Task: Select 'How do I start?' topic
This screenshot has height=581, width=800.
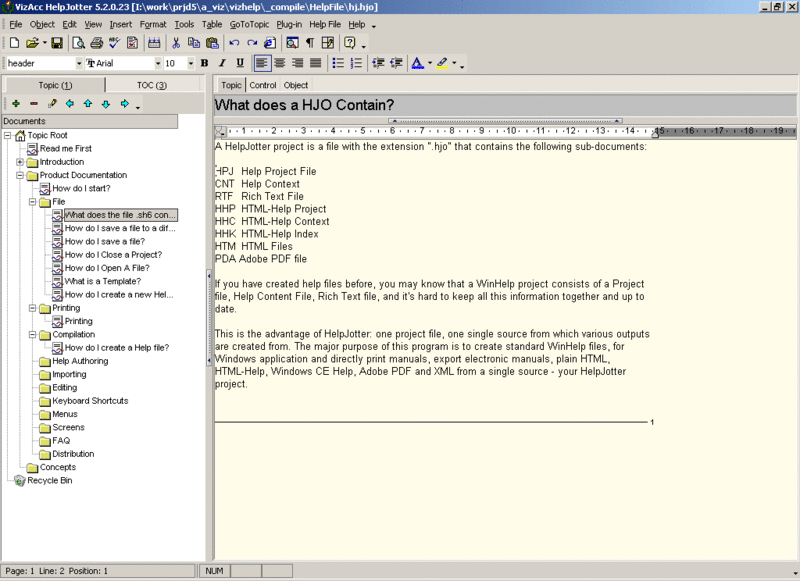Action: 81,188
